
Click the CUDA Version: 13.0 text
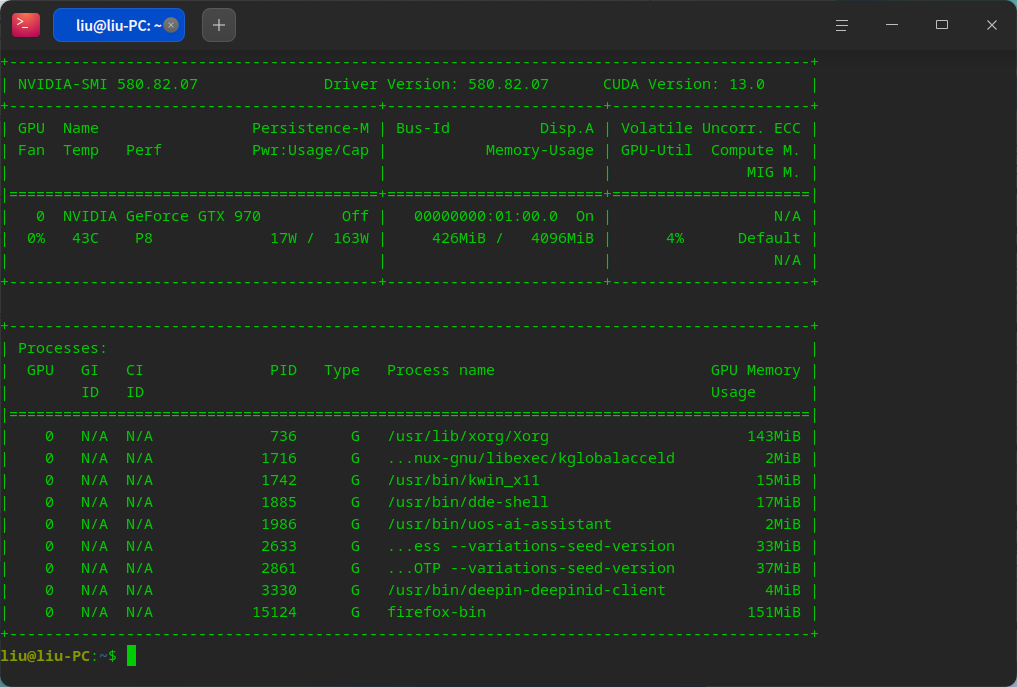tap(684, 84)
